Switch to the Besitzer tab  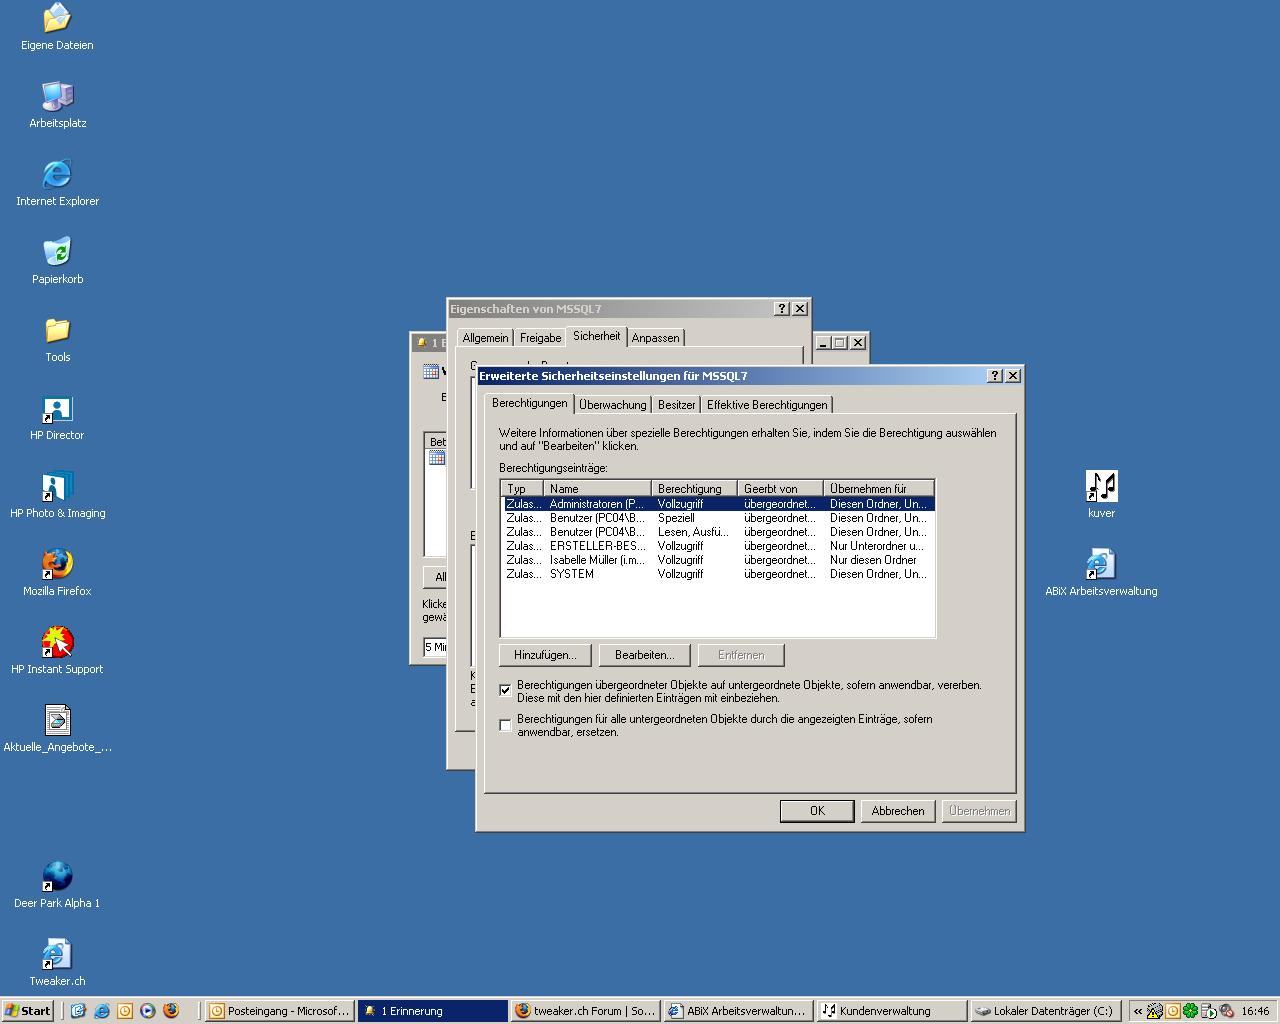[x=676, y=405]
